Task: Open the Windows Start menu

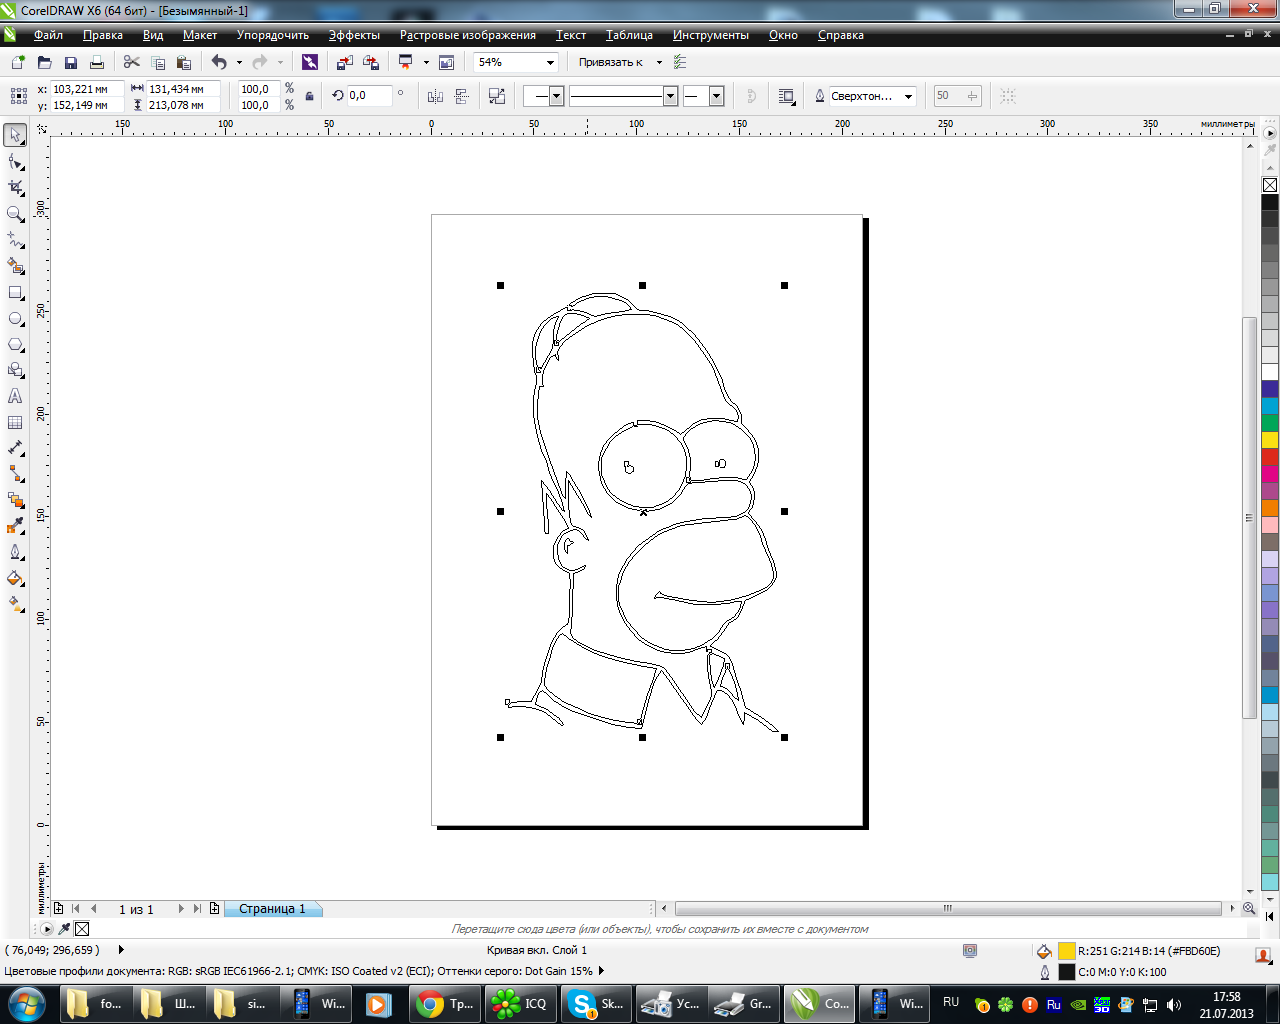Action: (26, 1003)
